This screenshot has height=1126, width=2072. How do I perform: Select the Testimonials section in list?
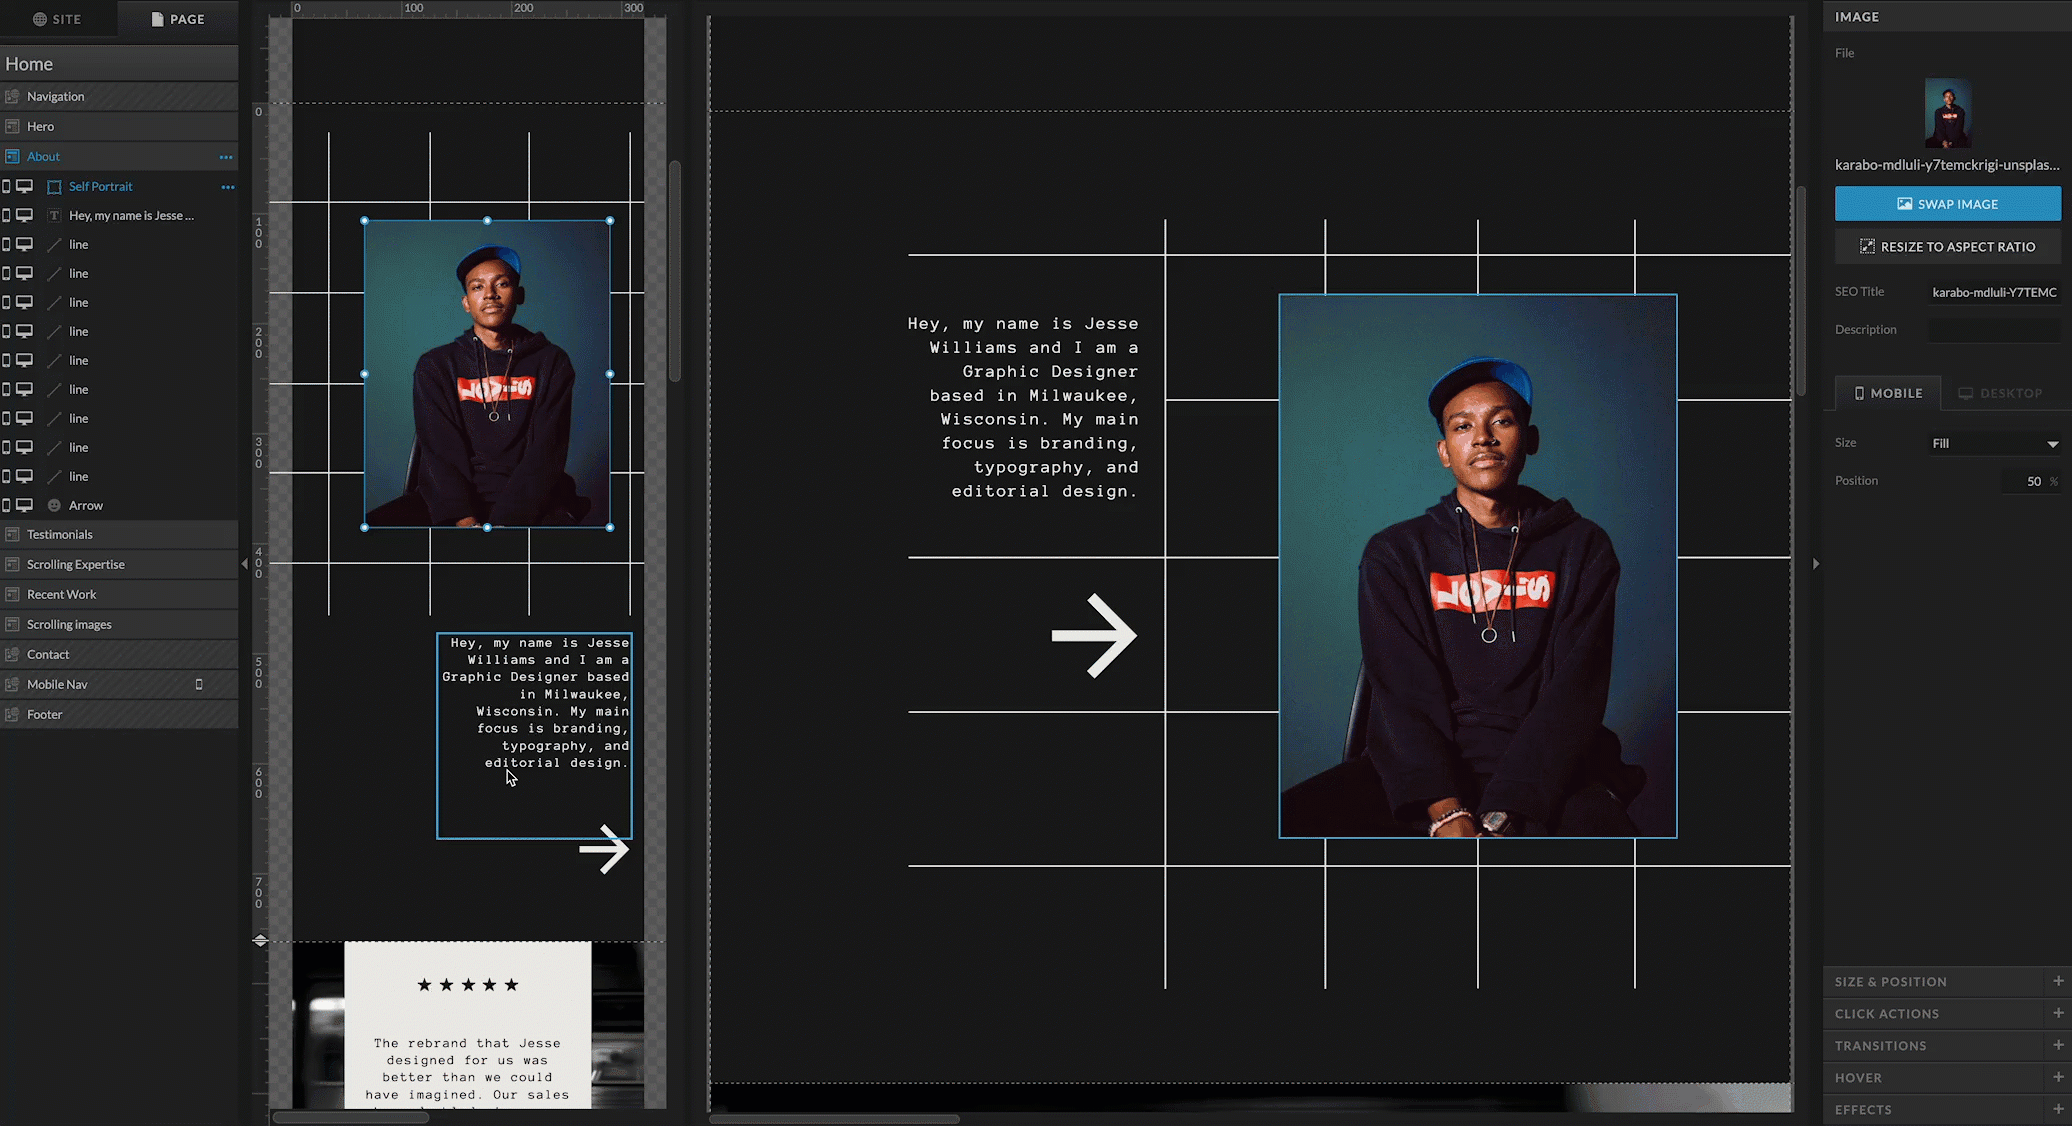click(60, 535)
